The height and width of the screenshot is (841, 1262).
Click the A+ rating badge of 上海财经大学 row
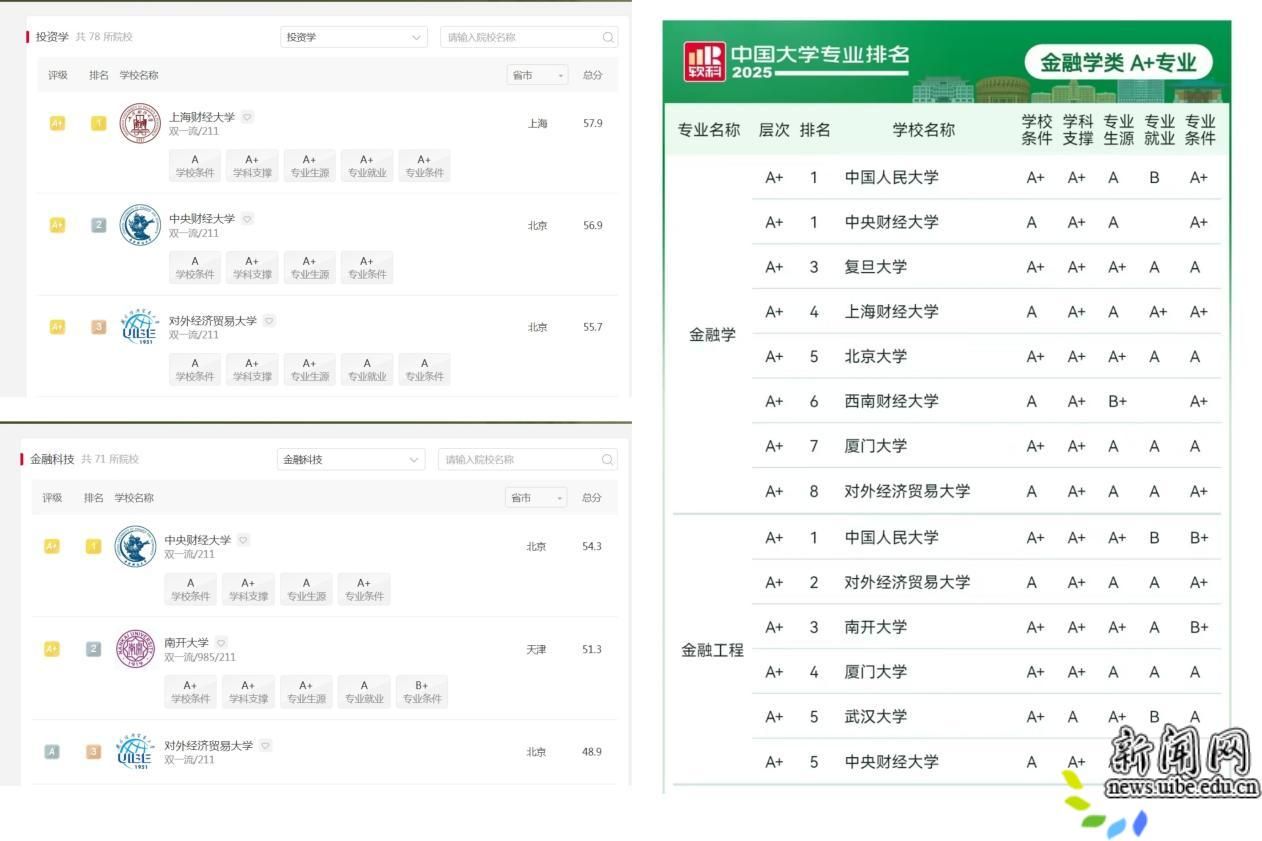click(x=57, y=123)
